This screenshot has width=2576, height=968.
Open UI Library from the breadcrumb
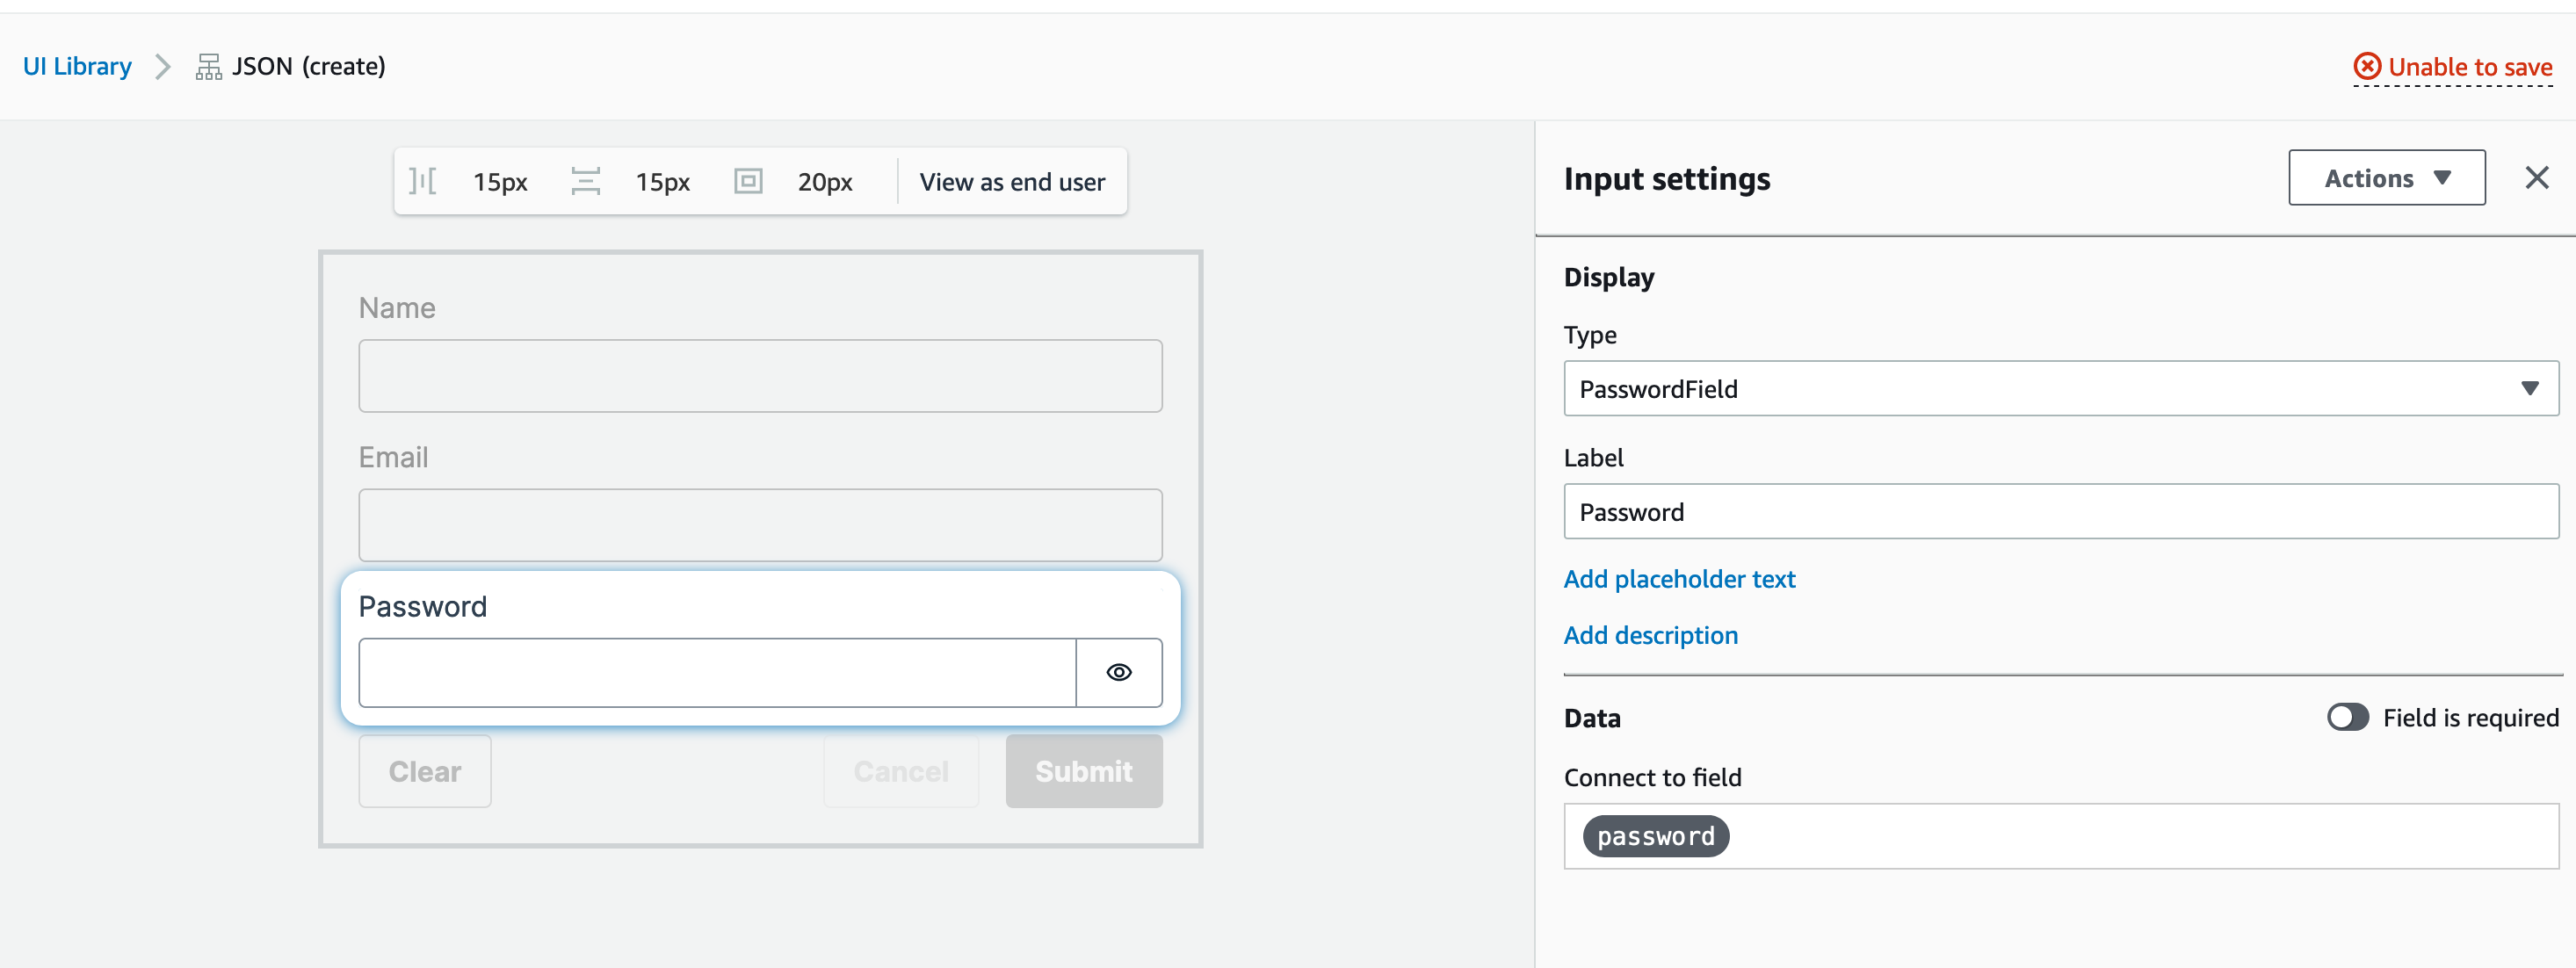(x=77, y=66)
